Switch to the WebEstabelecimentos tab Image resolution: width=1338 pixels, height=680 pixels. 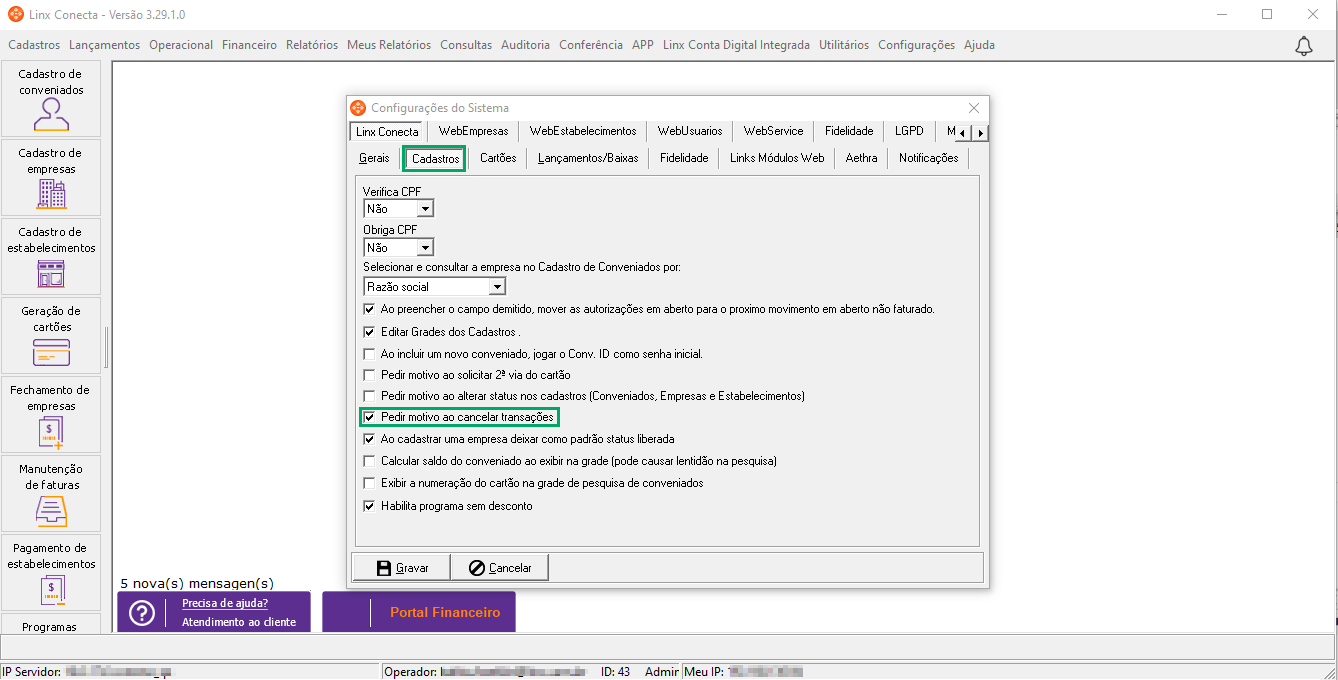[583, 132]
